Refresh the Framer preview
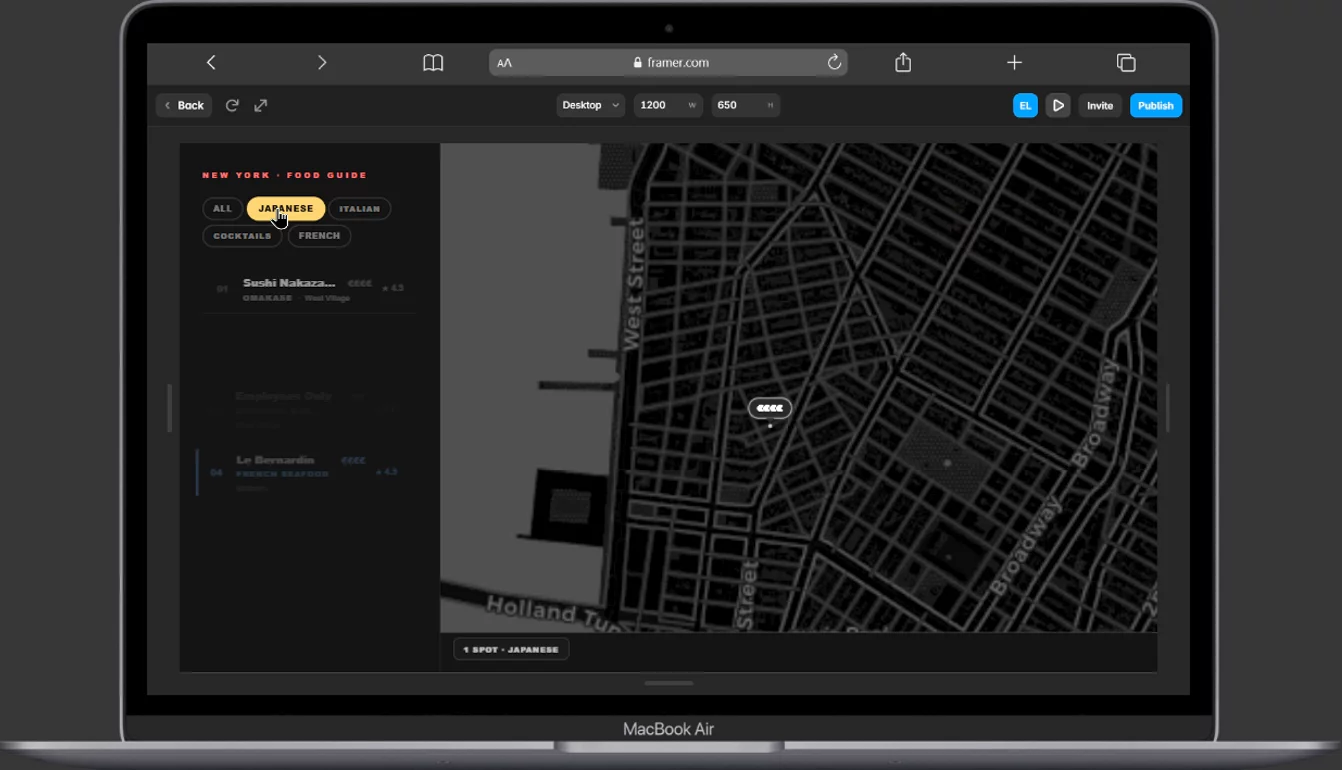Image resolution: width=1342 pixels, height=770 pixels. (232, 105)
